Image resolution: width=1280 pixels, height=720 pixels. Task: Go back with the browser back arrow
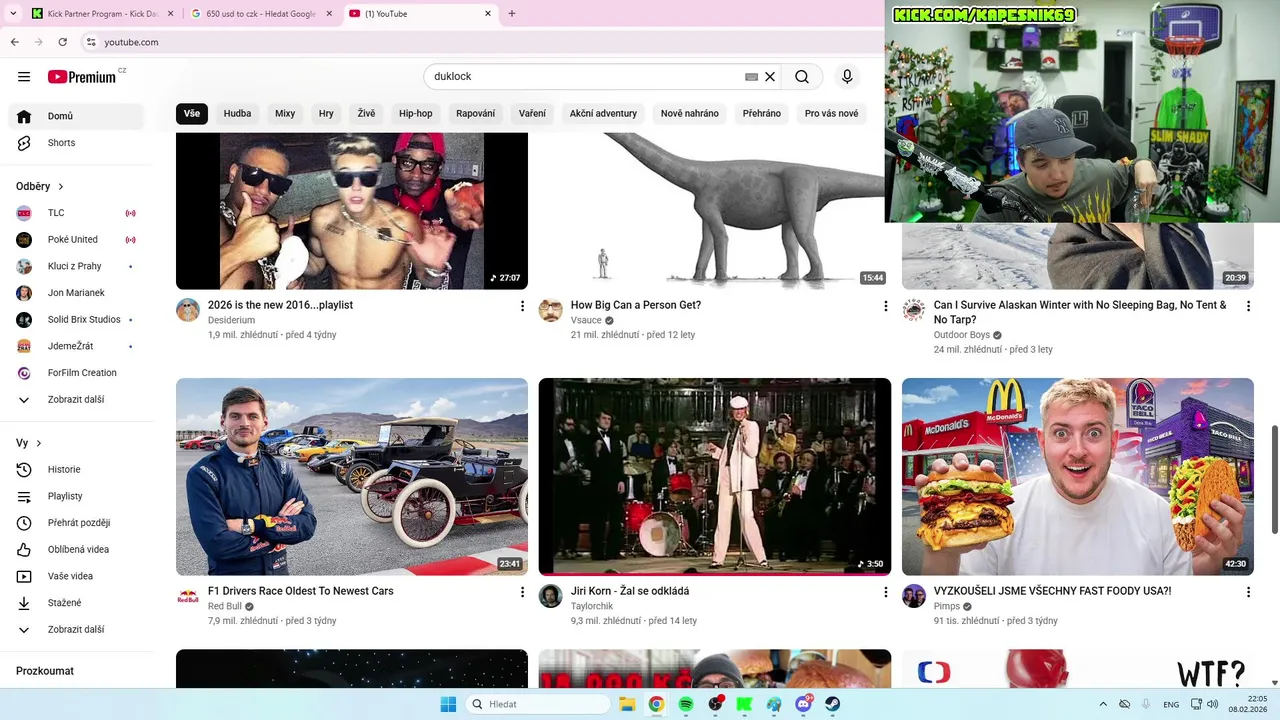point(15,42)
